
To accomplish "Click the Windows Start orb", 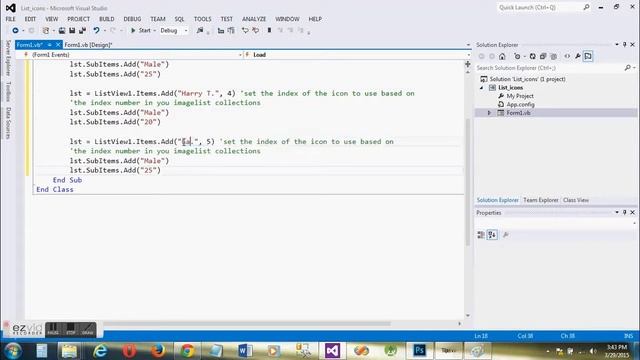I will (13, 351).
